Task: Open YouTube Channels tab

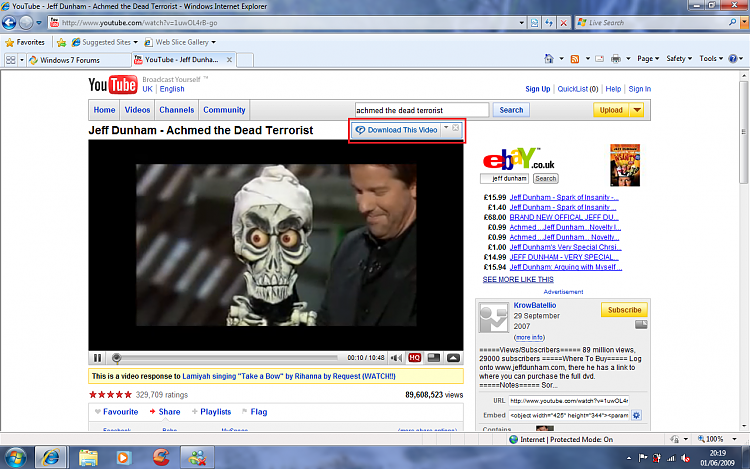Action: point(176,110)
